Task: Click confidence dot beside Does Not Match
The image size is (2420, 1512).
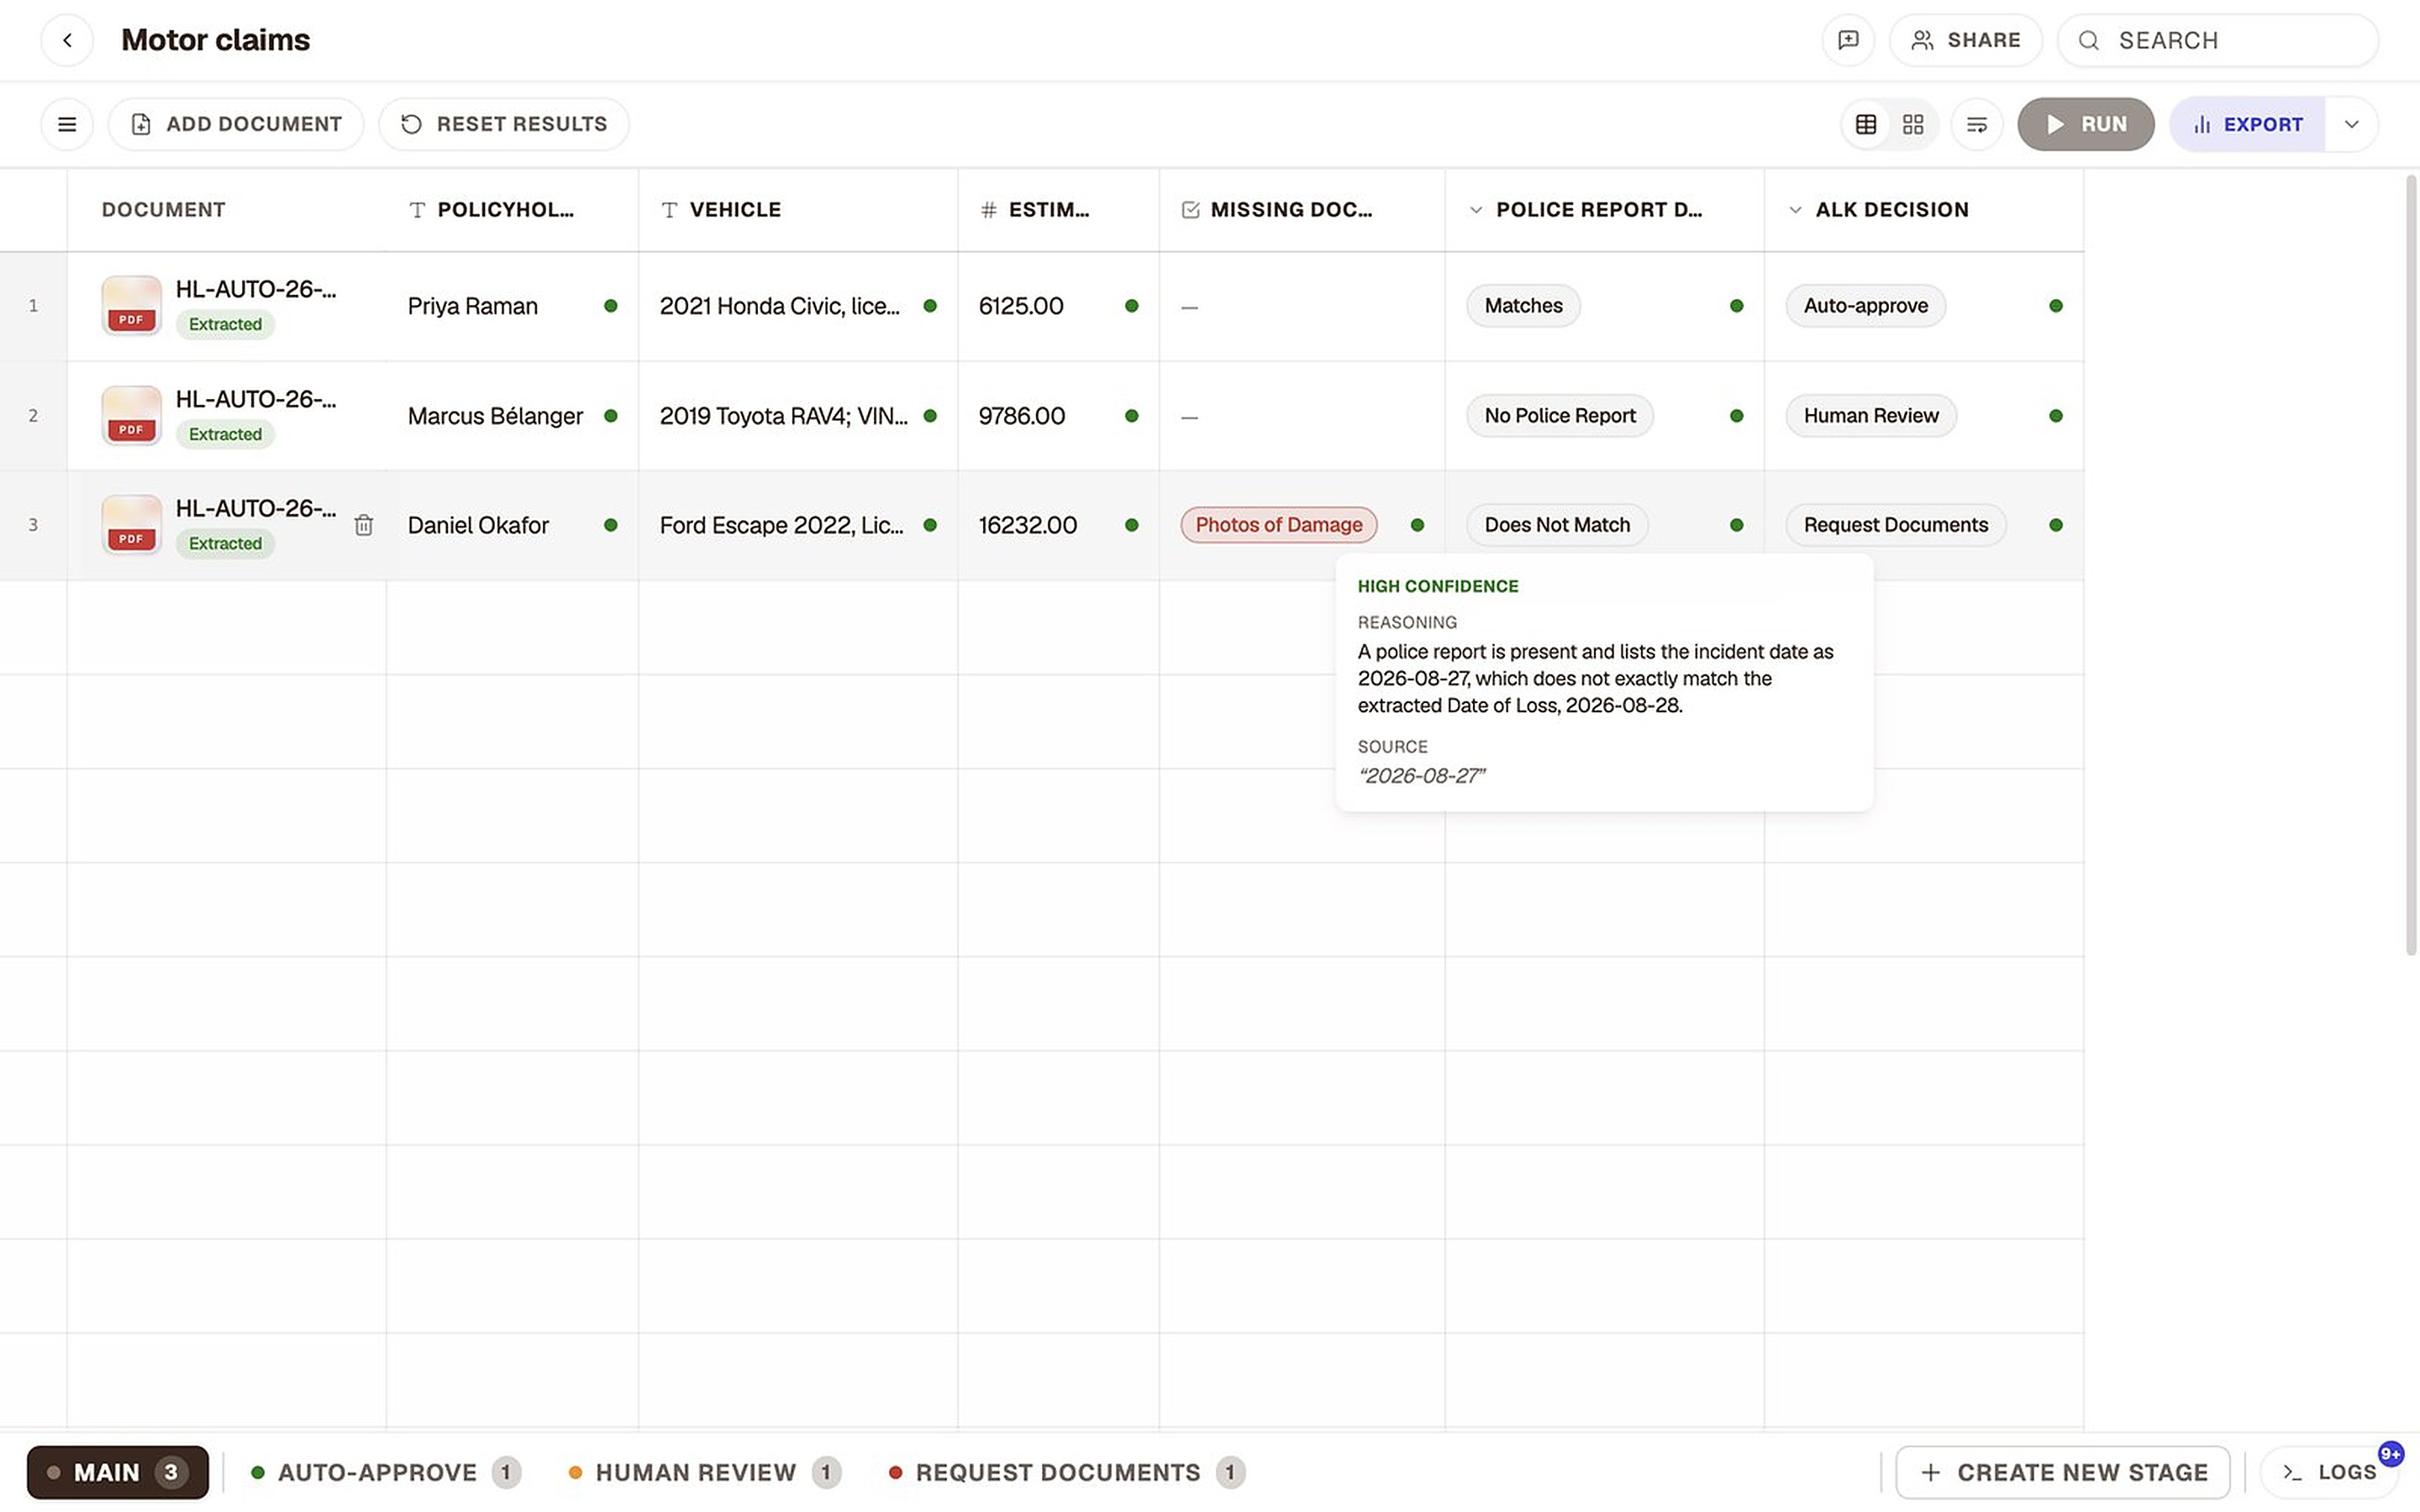Action: click(x=1737, y=525)
